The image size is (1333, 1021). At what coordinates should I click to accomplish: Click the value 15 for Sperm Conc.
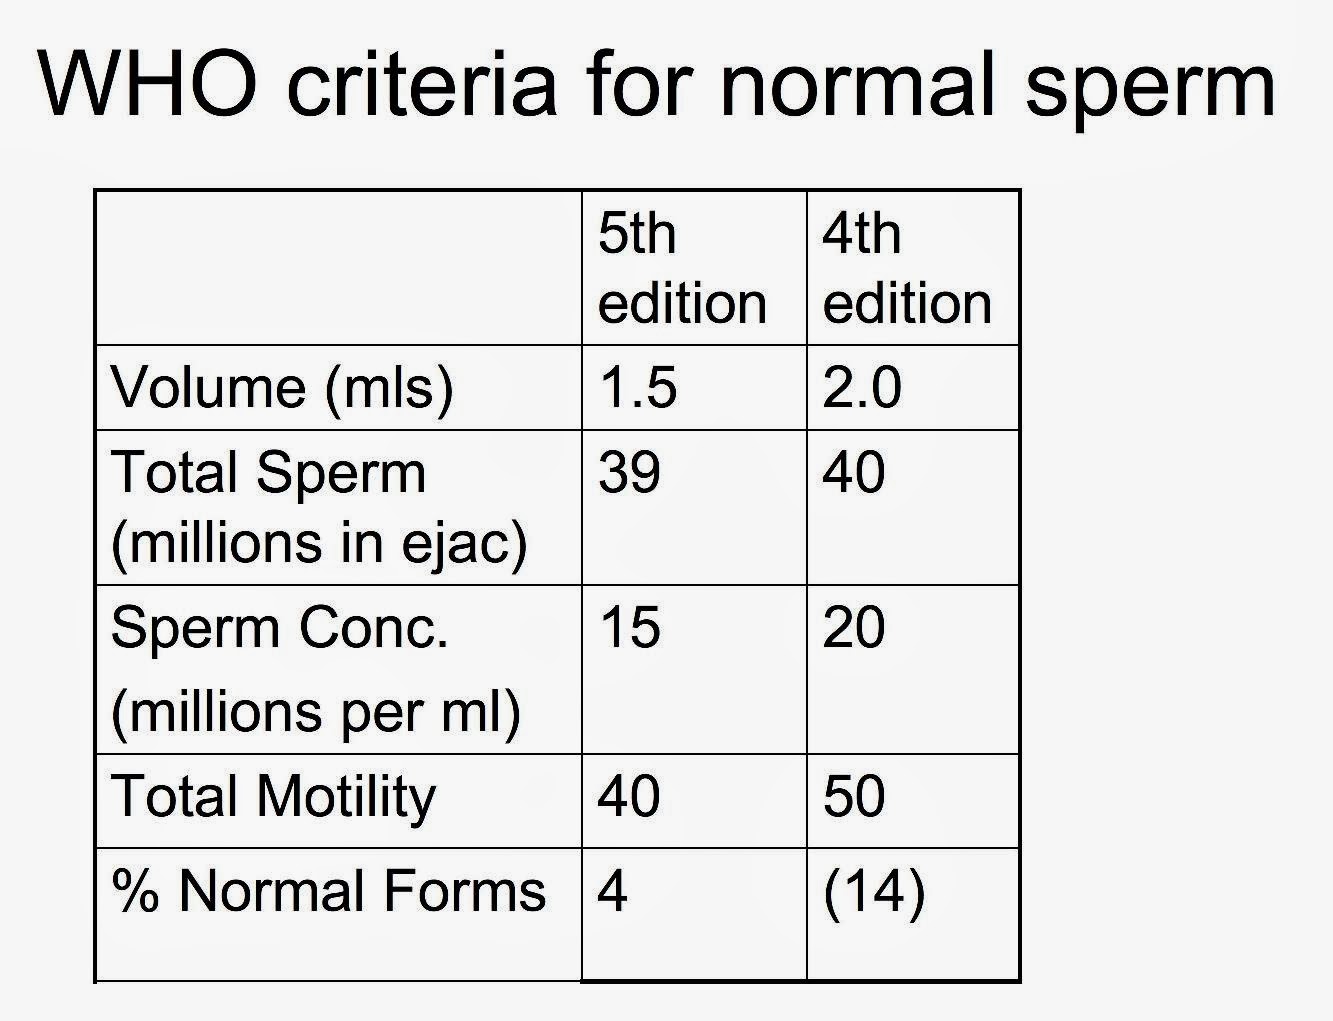pos(629,628)
